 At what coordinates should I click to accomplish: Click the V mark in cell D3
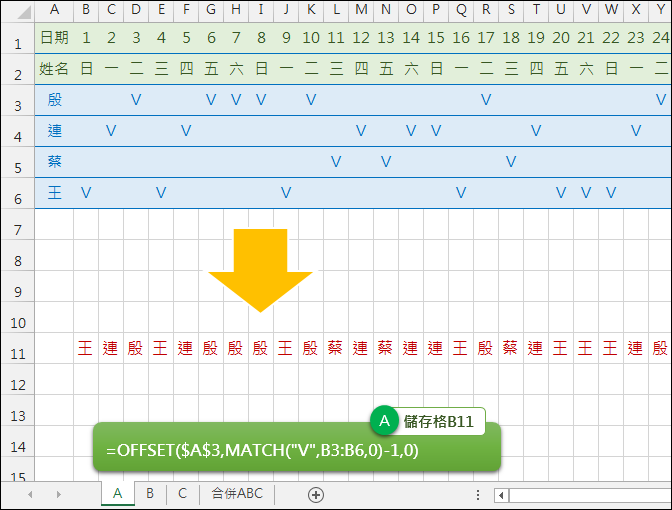[136, 100]
